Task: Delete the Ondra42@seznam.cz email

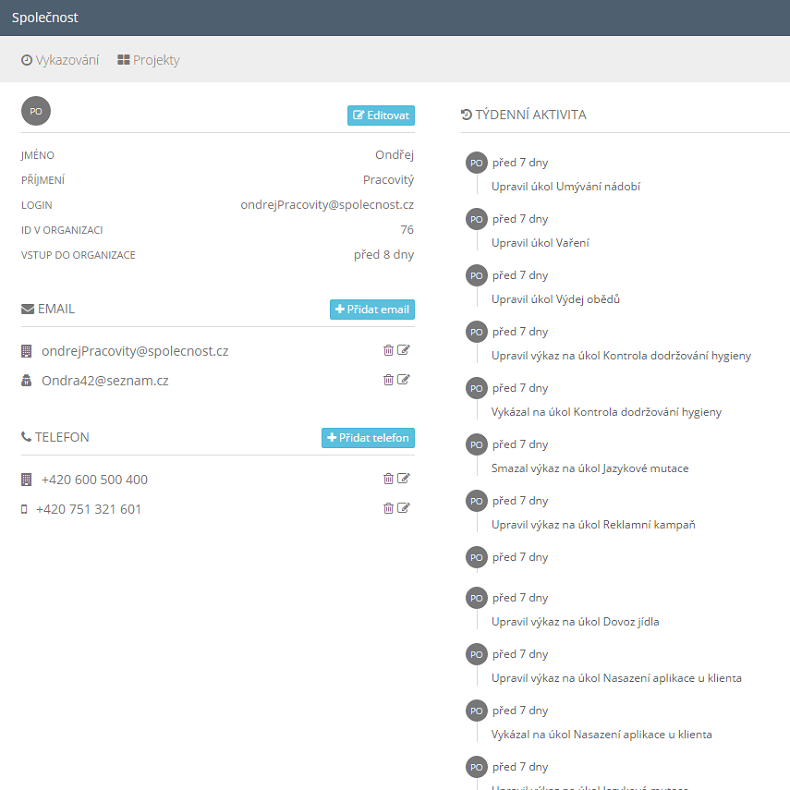Action: tap(388, 379)
